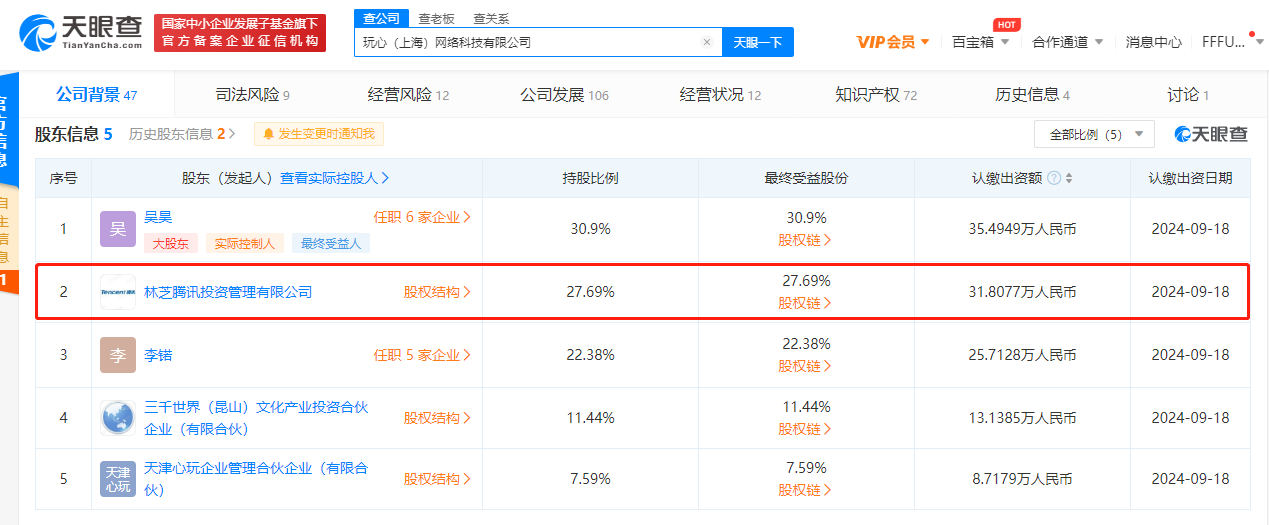Click the 发生变更时通知我 button
This screenshot has height=525, width=1269.
(319, 134)
